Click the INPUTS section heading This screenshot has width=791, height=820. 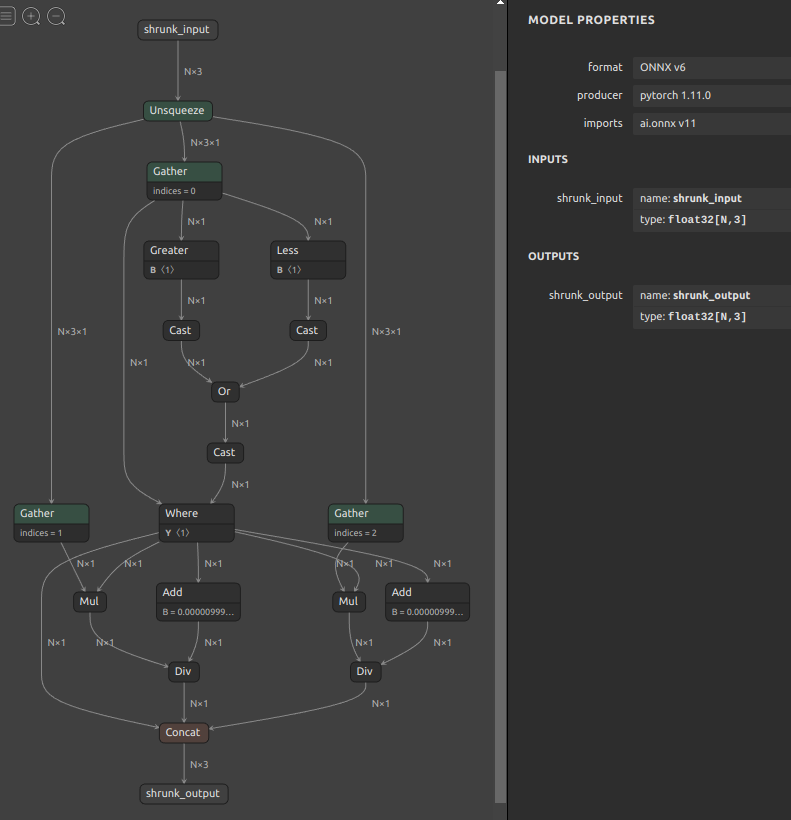coord(548,160)
